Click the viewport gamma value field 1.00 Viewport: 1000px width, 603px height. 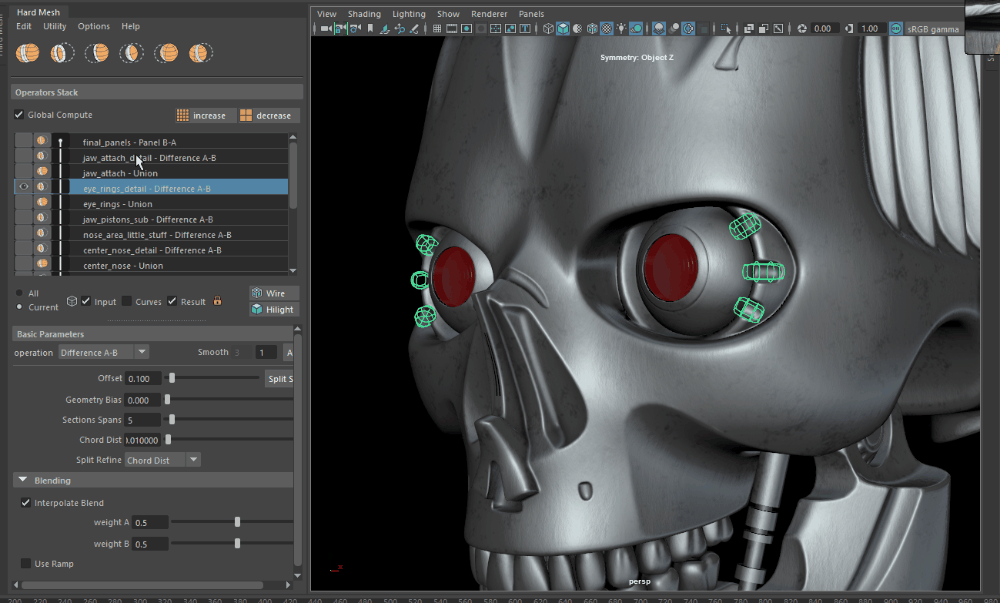(x=871, y=29)
